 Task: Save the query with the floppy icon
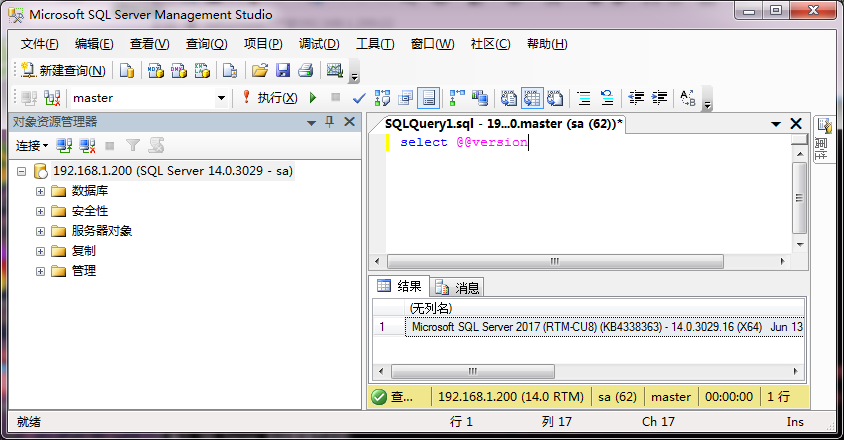pyautogui.click(x=283, y=70)
